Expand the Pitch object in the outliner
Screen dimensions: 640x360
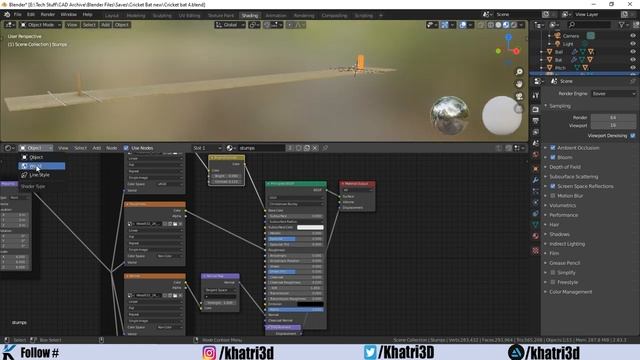click(x=542, y=68)
